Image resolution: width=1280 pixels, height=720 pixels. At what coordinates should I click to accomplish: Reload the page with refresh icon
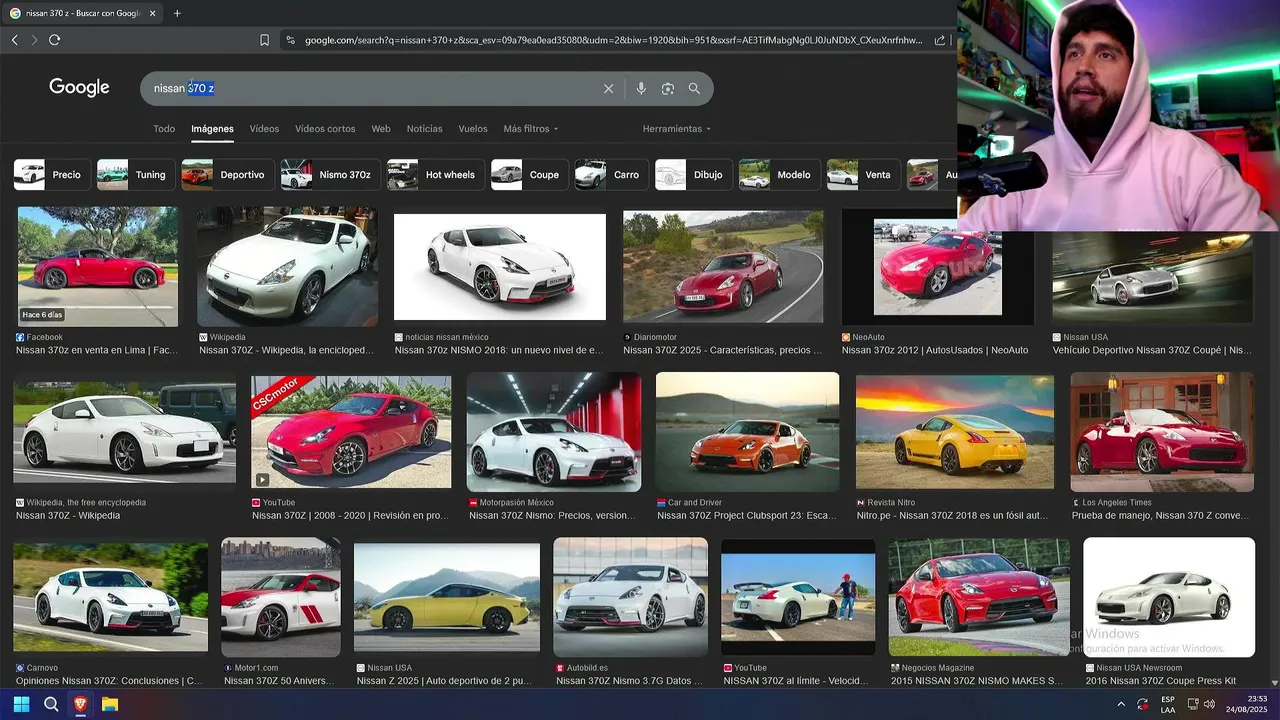[x=54, y=40]
